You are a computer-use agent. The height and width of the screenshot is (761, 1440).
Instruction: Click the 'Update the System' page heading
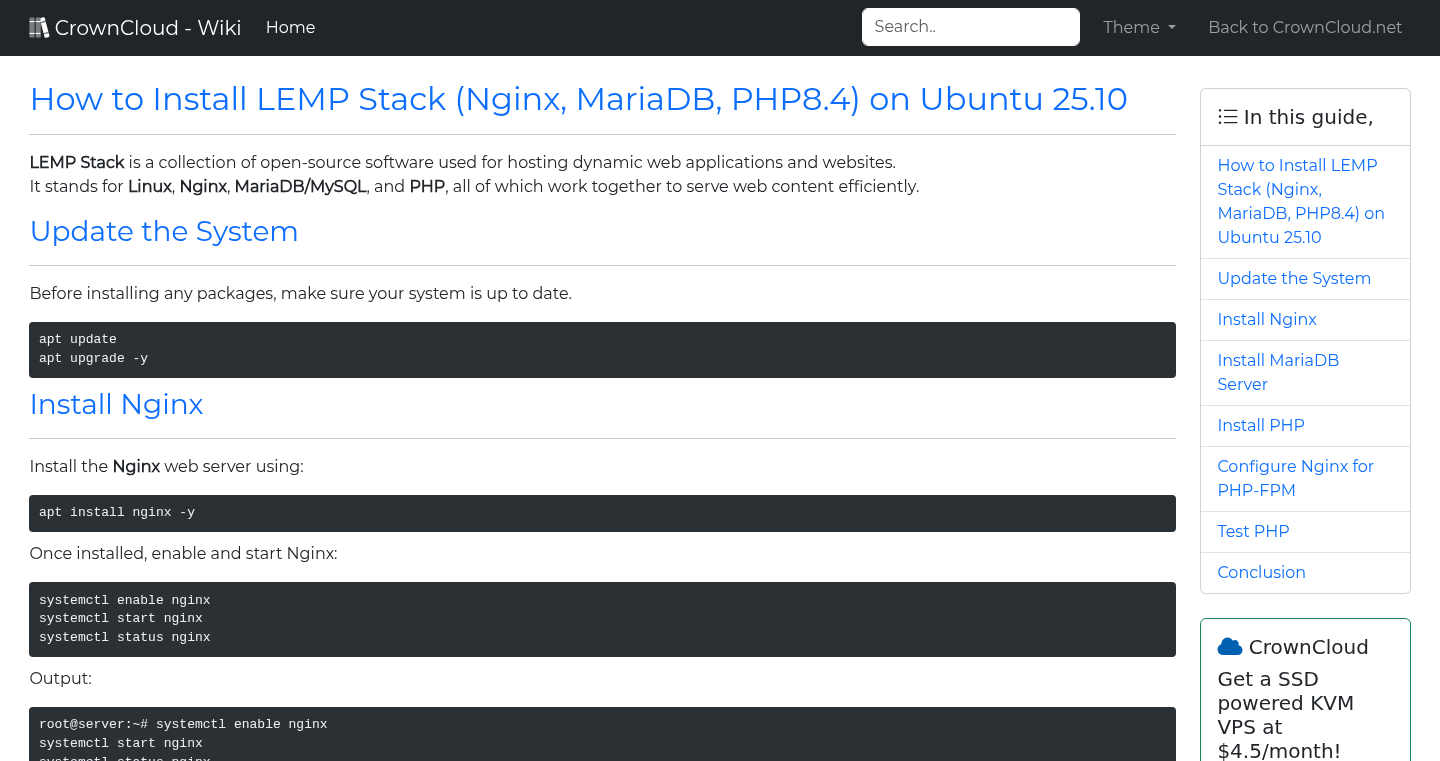tap(164, 231)
